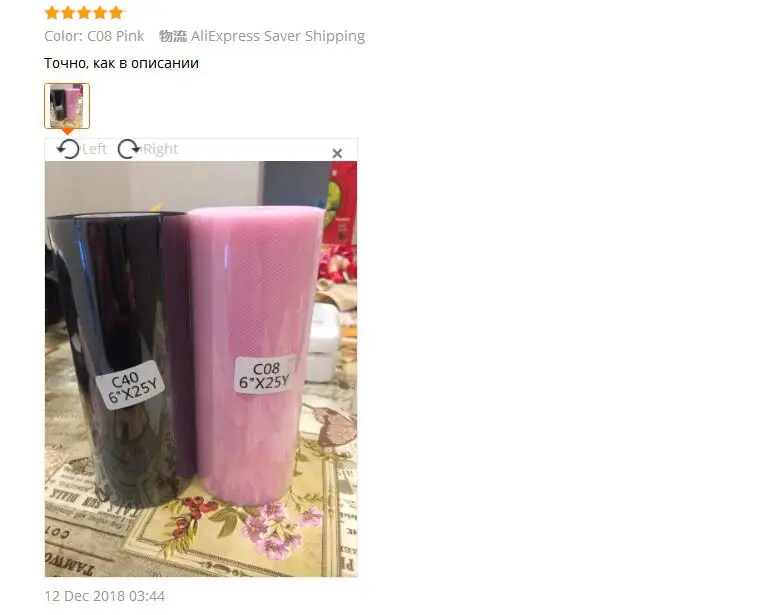The width and height of the screenshot is (757, 615).
Task: Click the rotate left arrow icon
Action: point(68,149)
